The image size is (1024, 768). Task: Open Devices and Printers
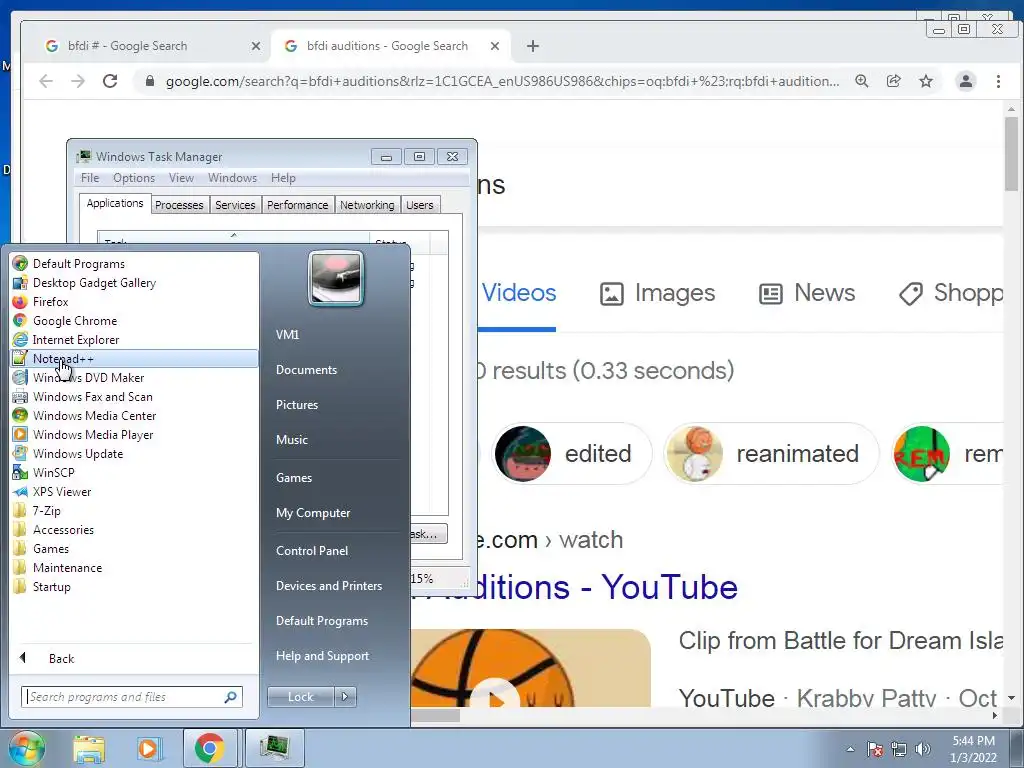pyautogui.click(x=328, y=586)
